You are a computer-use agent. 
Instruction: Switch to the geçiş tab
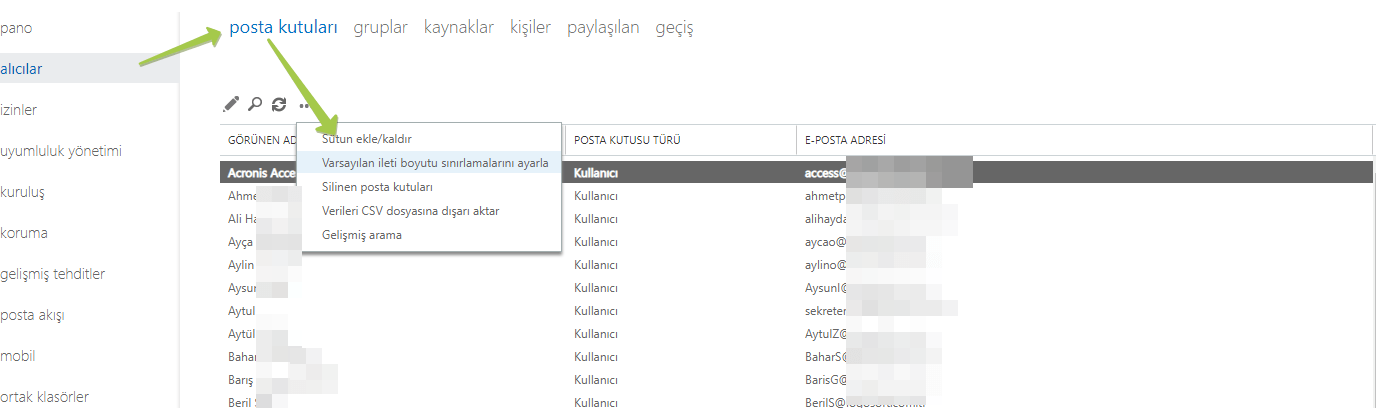pyautogui.click(x=674, y=27)
